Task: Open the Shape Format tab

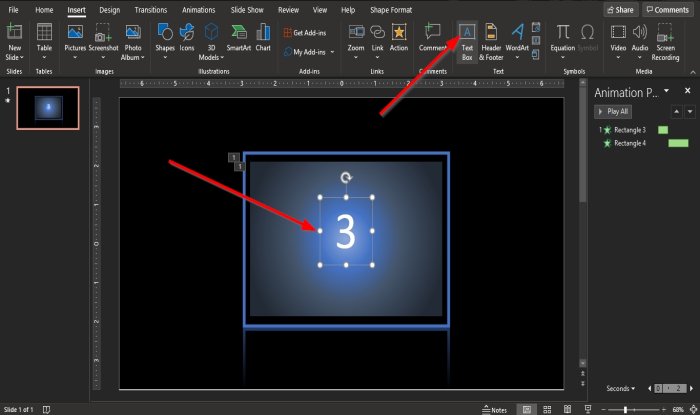Action: (391, 10)
